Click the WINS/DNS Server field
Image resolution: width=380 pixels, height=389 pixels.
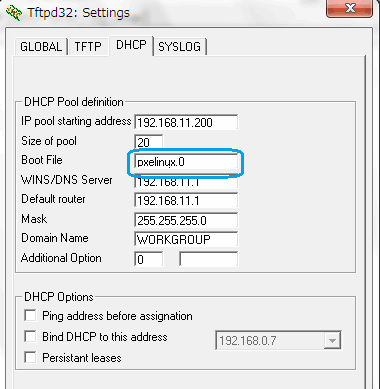tap(186, 182)
